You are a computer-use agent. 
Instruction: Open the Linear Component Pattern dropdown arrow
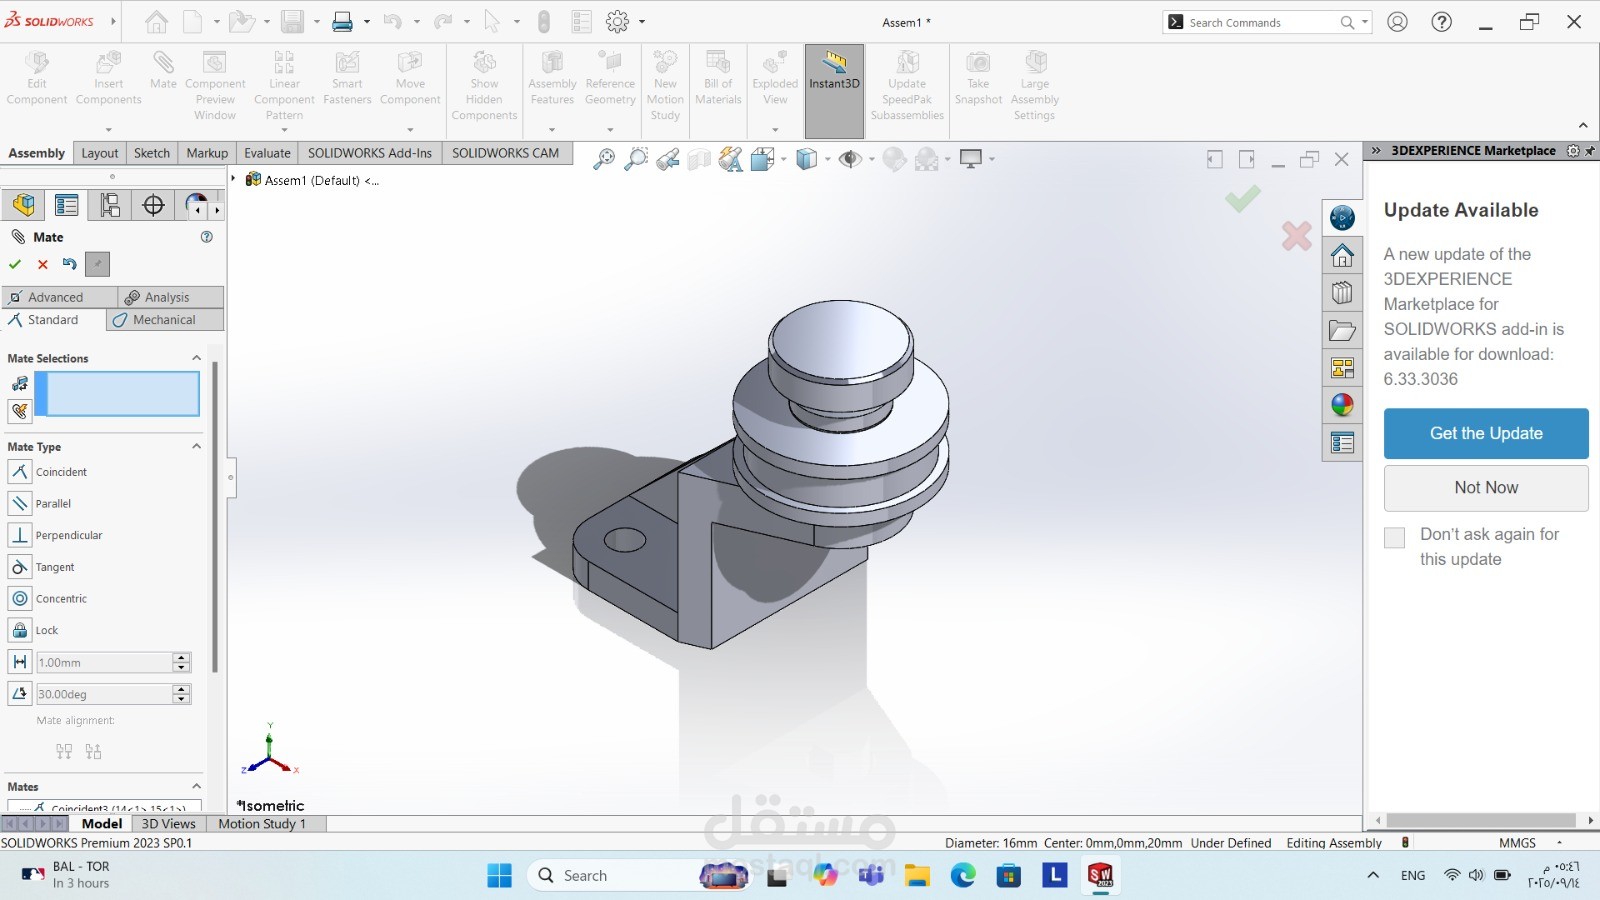click(284, 129)
